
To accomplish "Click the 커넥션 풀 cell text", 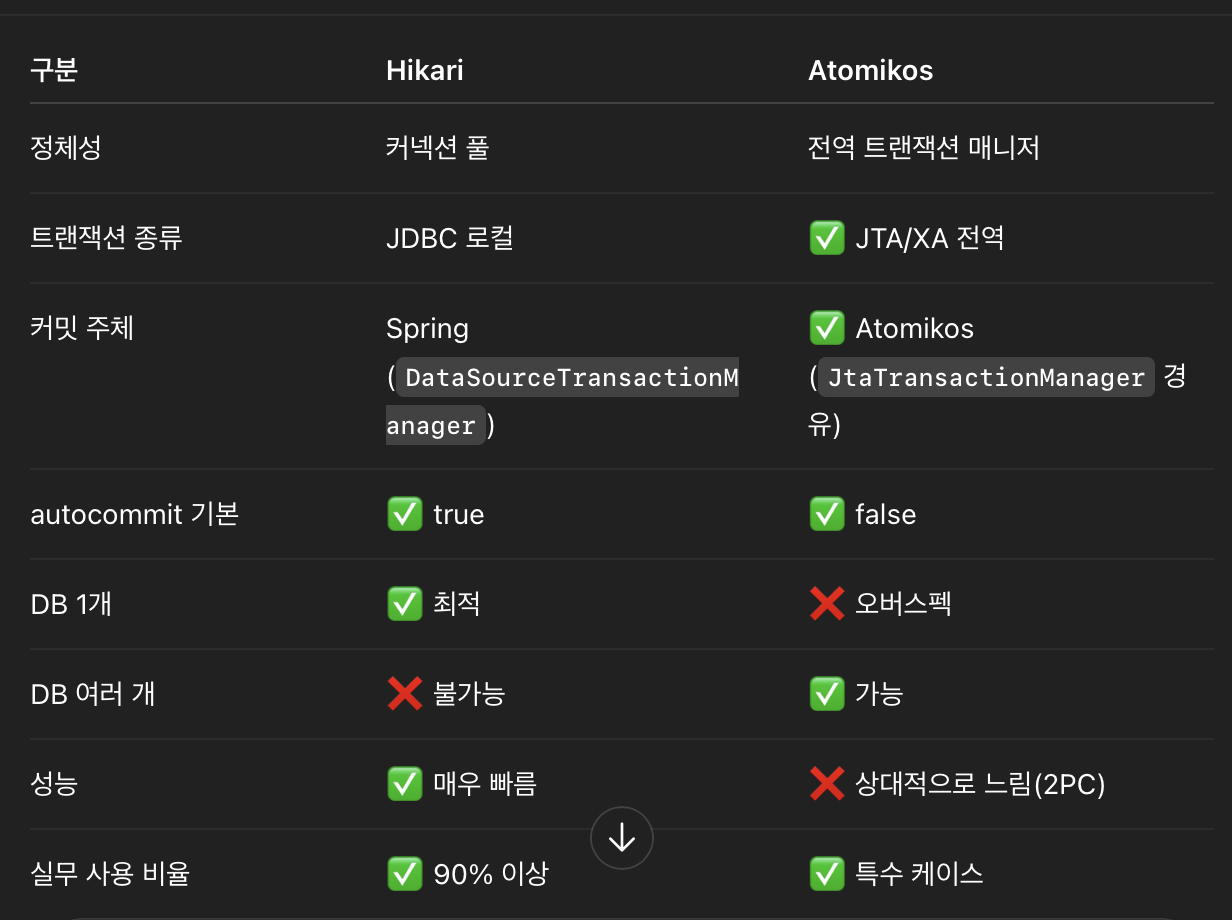I will (x=437, y=148).
